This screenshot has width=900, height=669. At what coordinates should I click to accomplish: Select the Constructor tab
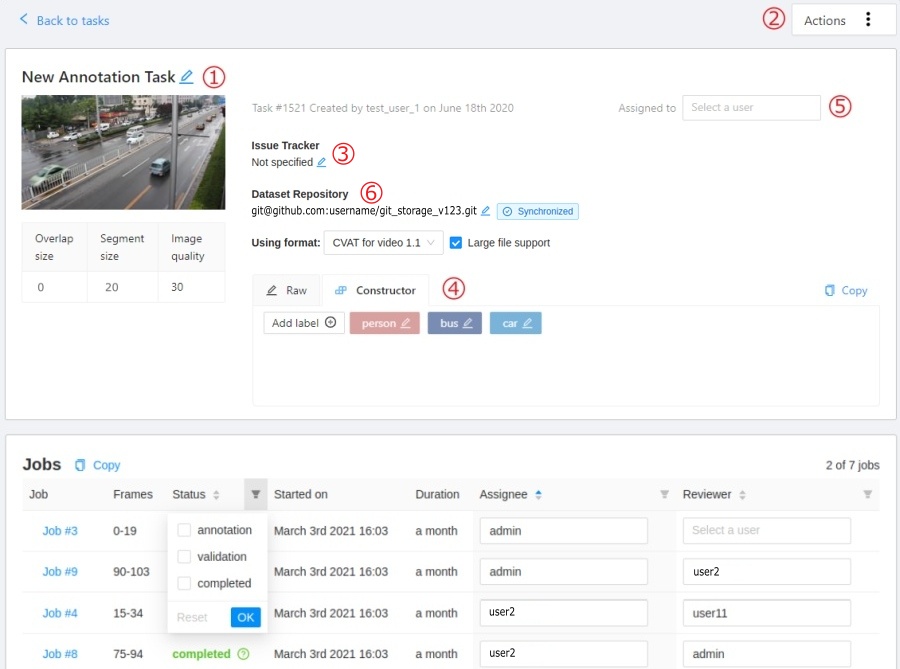coord(375,290)
